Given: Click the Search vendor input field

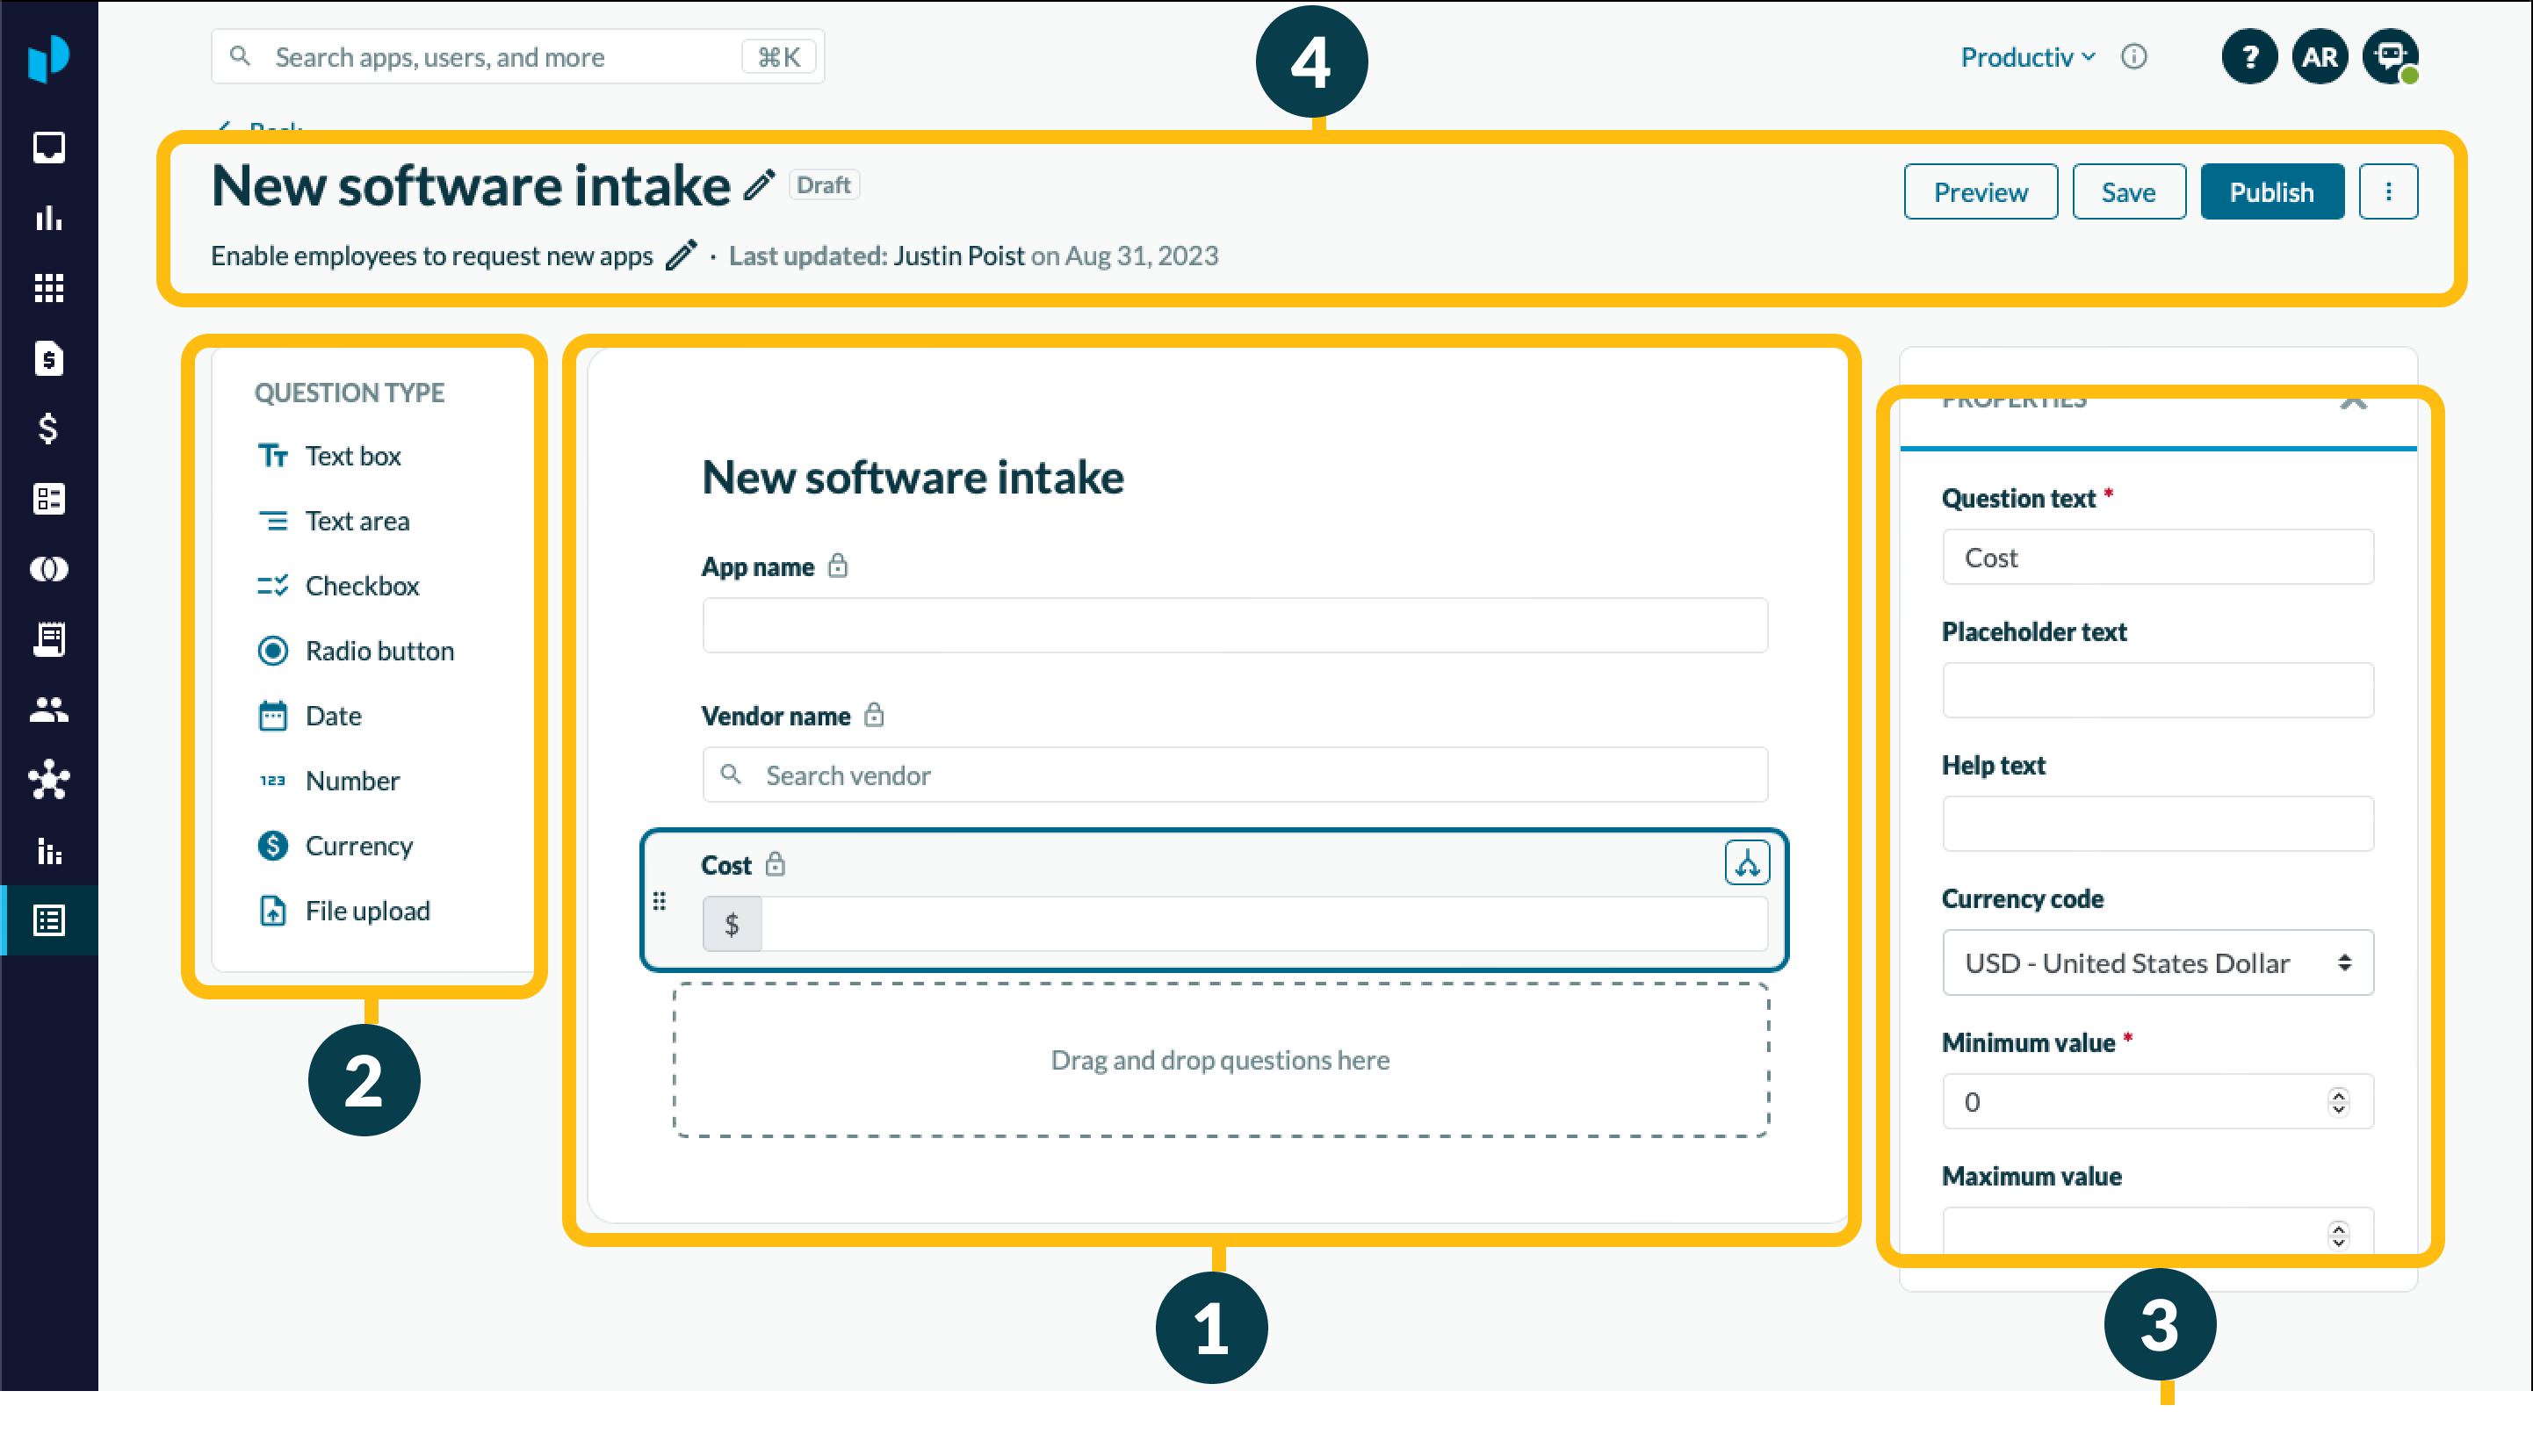Looking at the screenshot, I should pyautogui.click(x=1234, y=775).
